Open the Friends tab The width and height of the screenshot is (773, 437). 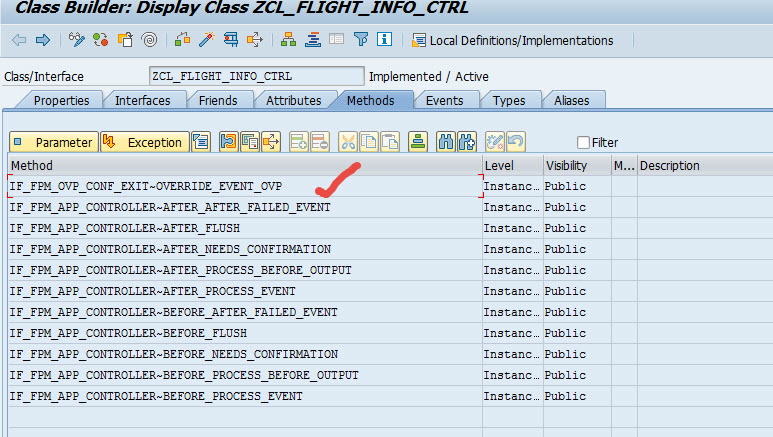[218, 101]
